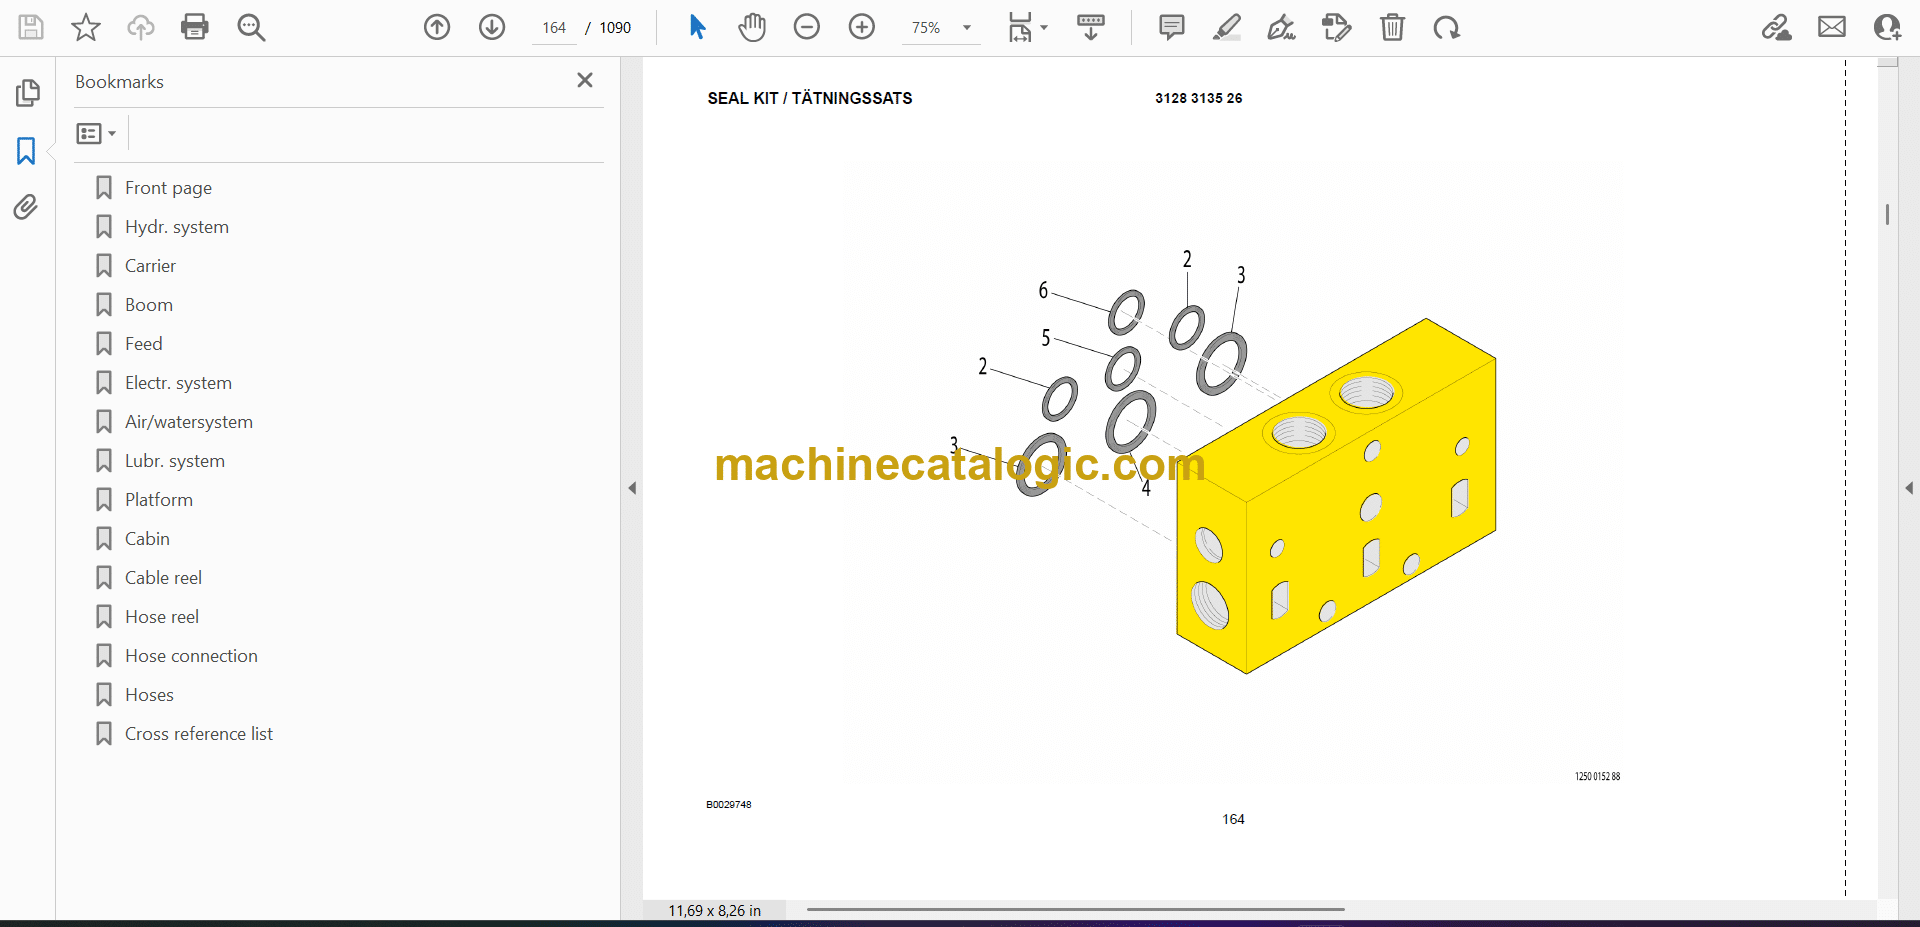Close the Bookmarks panel
Image resolution: width=1920 pixels, height=927 pixels.
(x=585, y=80)
